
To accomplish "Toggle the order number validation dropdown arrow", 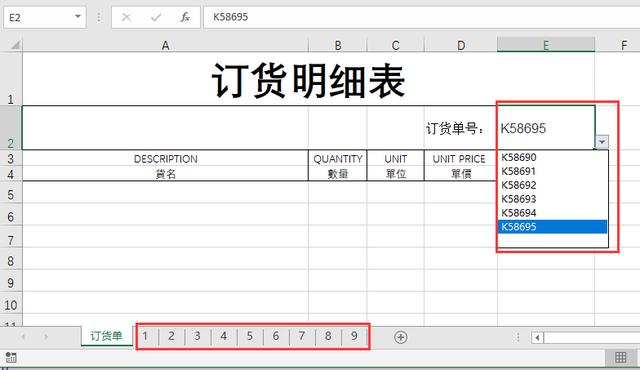I will [x=602, y=142].
